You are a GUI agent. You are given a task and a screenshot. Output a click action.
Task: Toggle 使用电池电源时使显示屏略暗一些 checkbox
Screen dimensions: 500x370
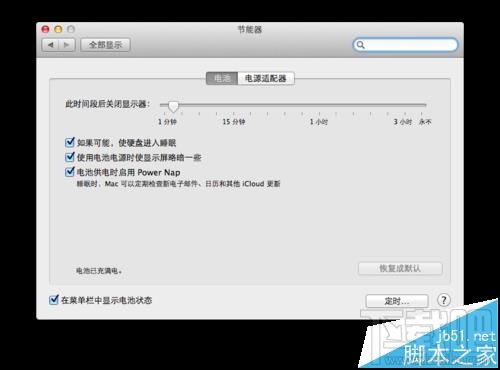pos(69,157)
